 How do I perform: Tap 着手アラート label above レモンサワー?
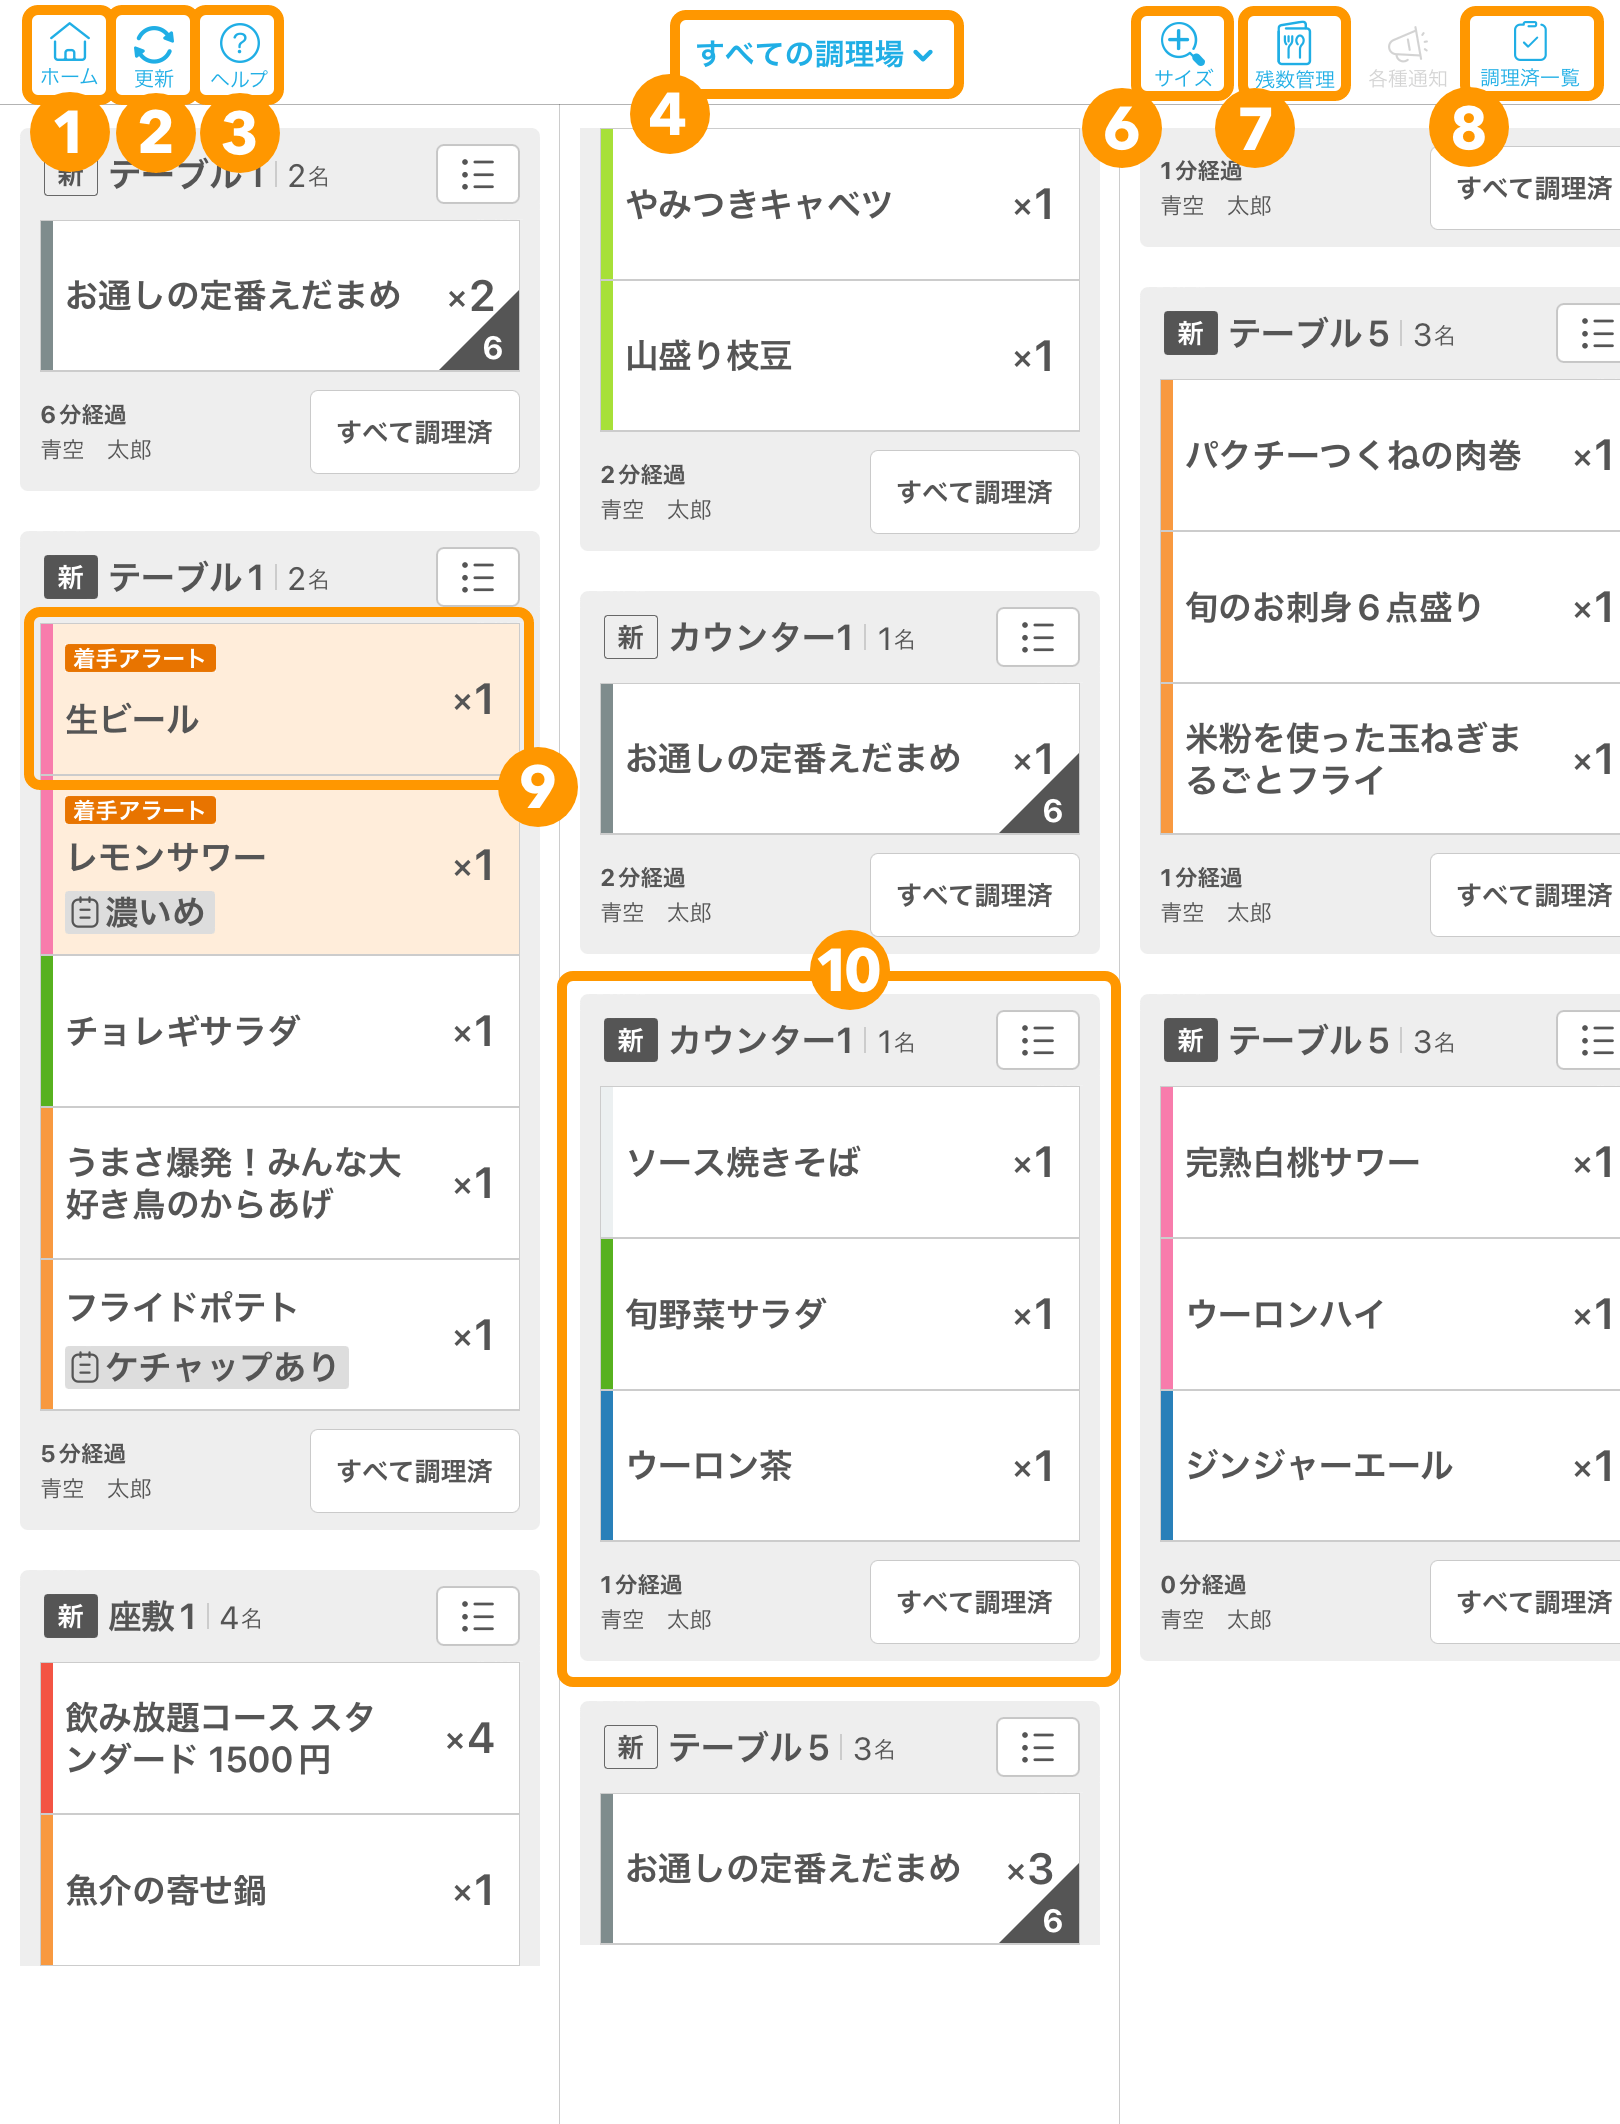pyautogui.click(x=140, y=810)
